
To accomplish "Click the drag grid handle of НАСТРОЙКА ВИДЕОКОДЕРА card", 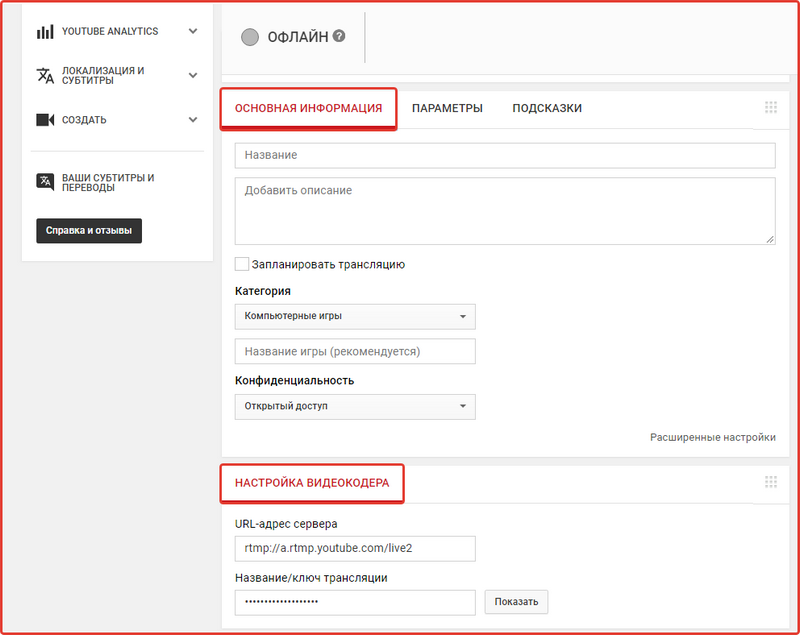I will tap(771, 482).
